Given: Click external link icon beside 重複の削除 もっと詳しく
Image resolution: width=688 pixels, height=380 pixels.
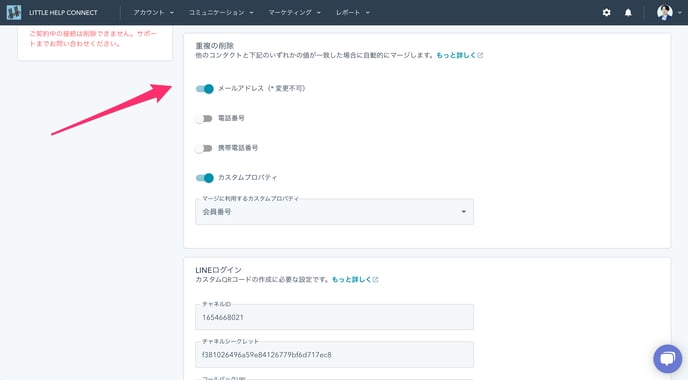Looking at the screenshot, I should pos(480,55).
